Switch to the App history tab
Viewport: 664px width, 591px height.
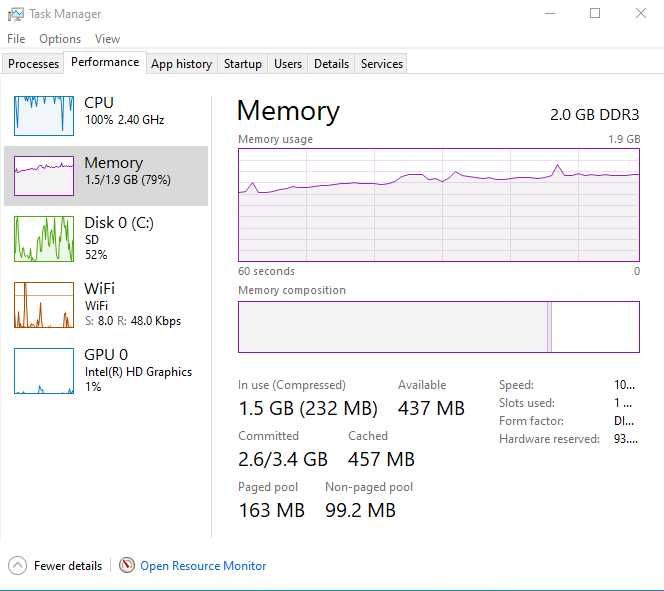pos(181,64)
